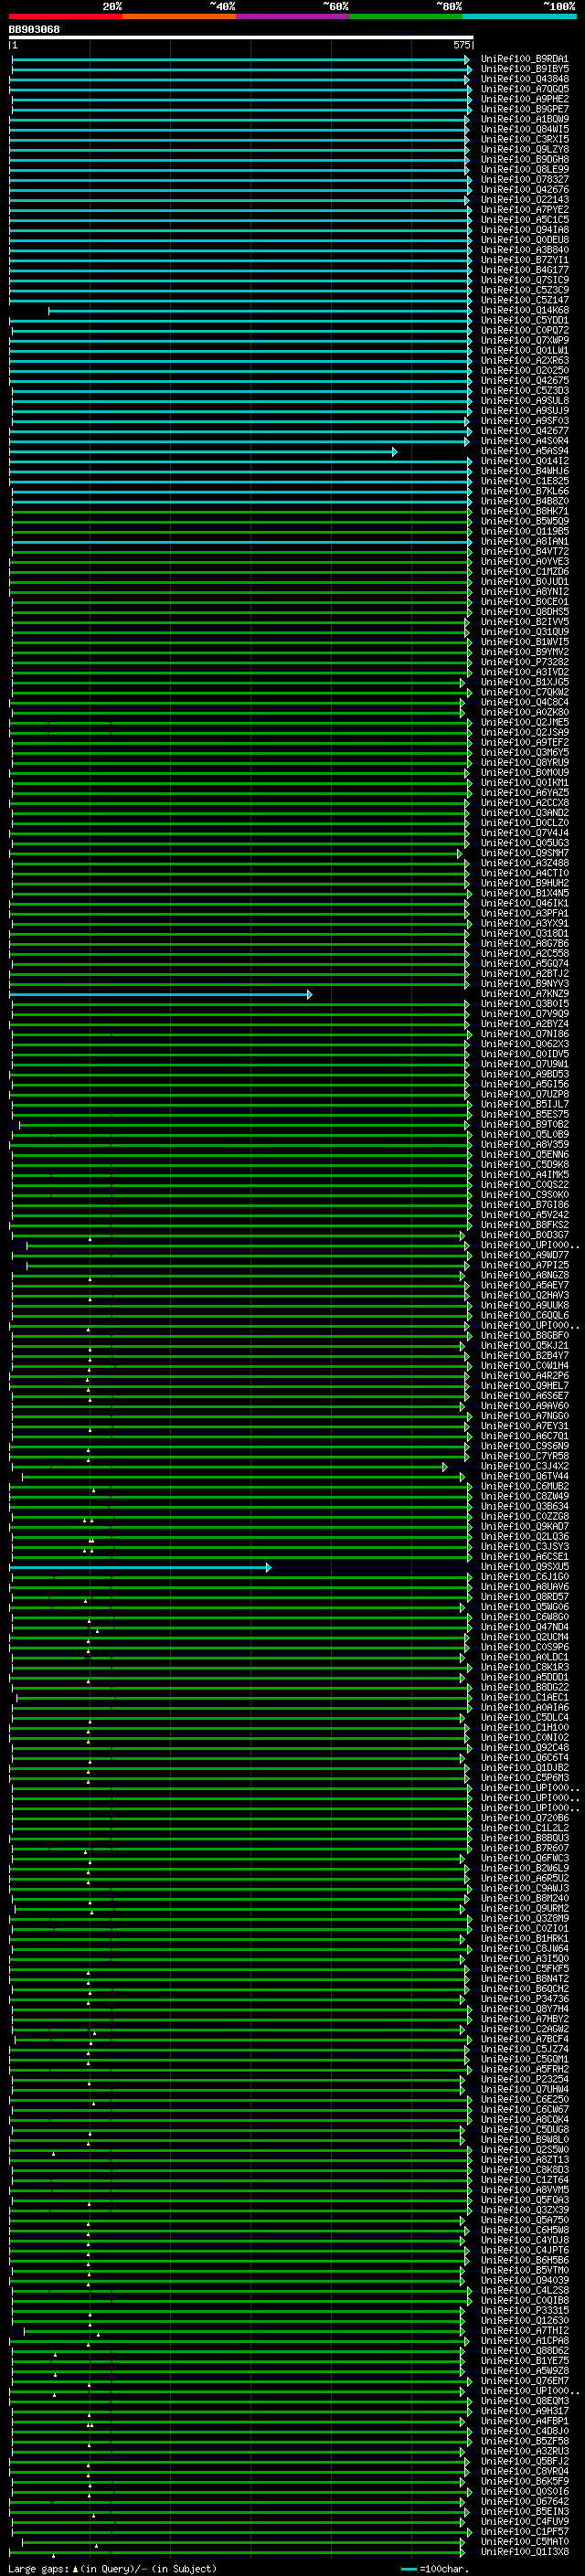Image resolution: width=585 pixels, height=2576 pixels.
Task: Click hit label UniRef100_A4FBP1
Action: [524, 2422]
